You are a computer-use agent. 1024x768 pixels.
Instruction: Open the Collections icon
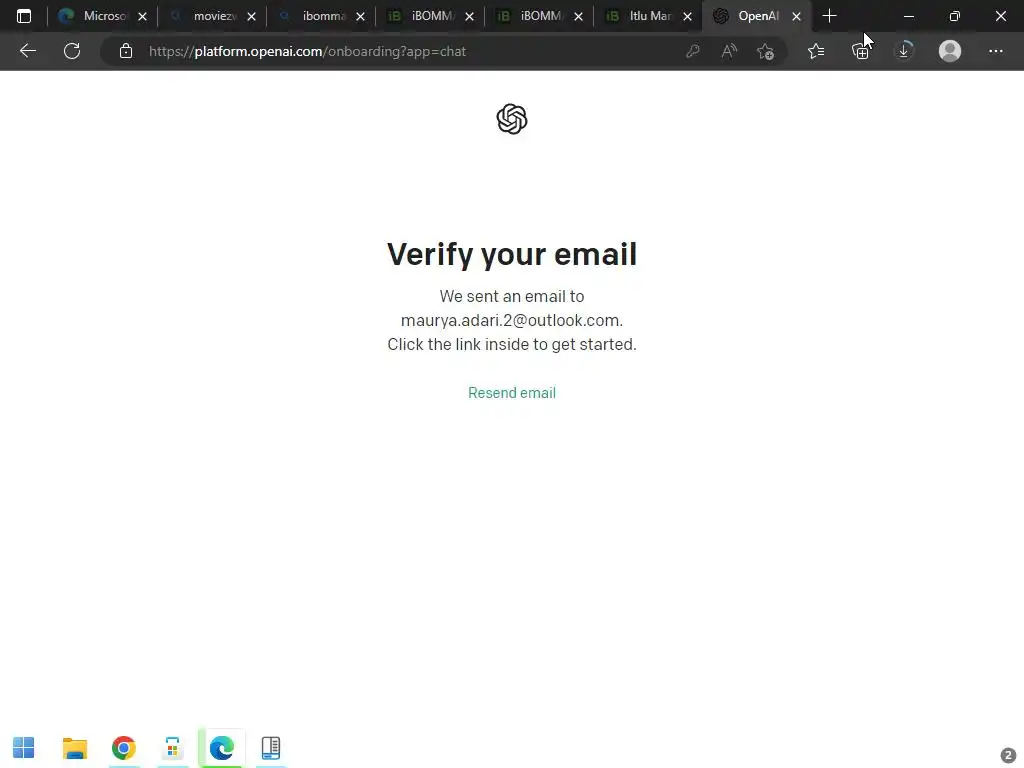click(861, 51)
